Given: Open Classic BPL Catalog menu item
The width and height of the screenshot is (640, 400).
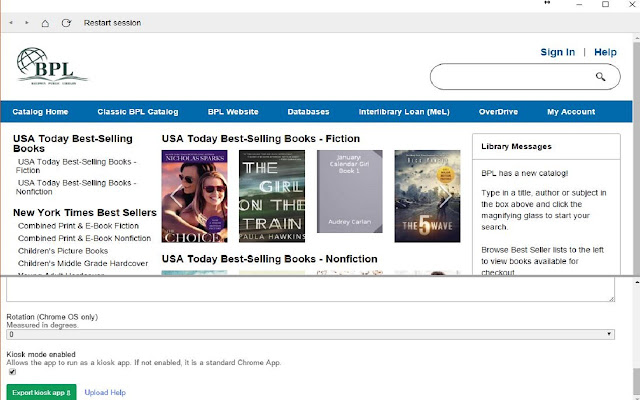Looking at the screenshot, I should tap(138, 112).
